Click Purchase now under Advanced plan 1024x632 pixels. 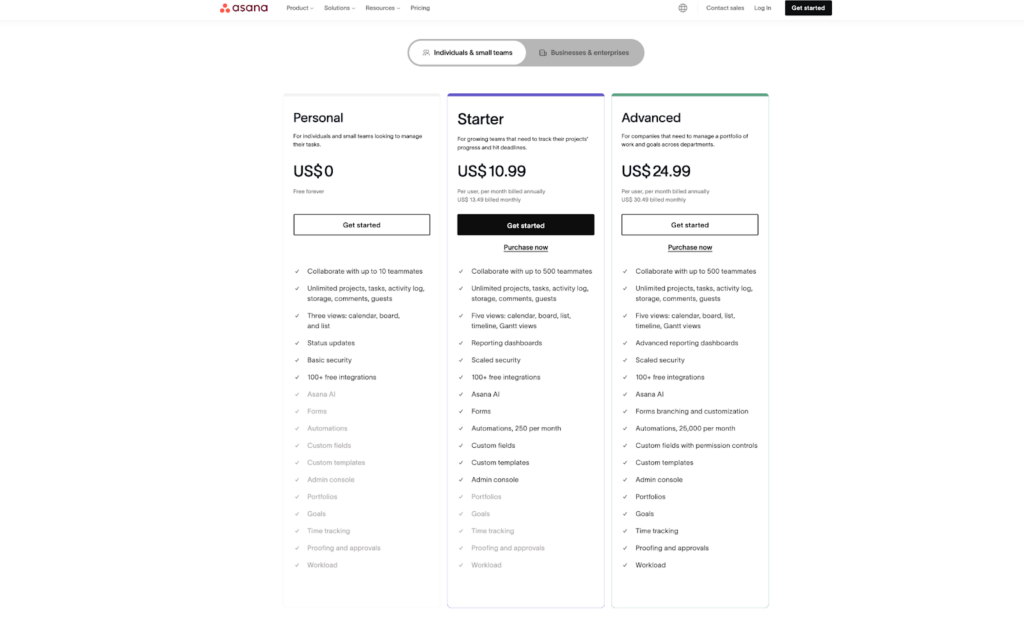[690, 247]
